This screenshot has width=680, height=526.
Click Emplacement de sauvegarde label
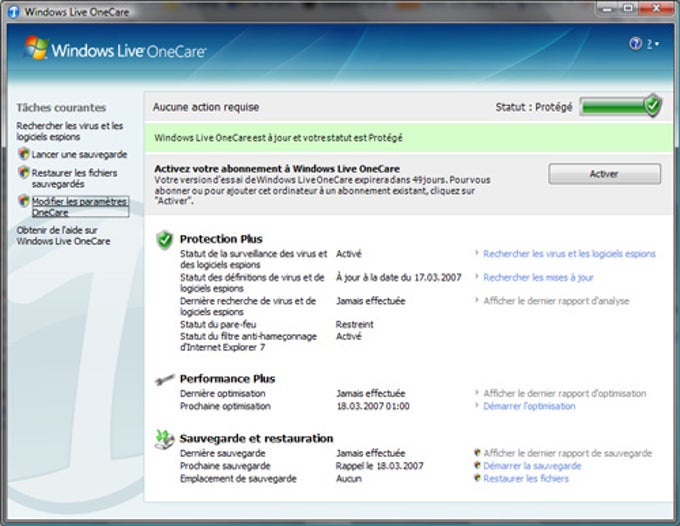click(x=238, y=479)
